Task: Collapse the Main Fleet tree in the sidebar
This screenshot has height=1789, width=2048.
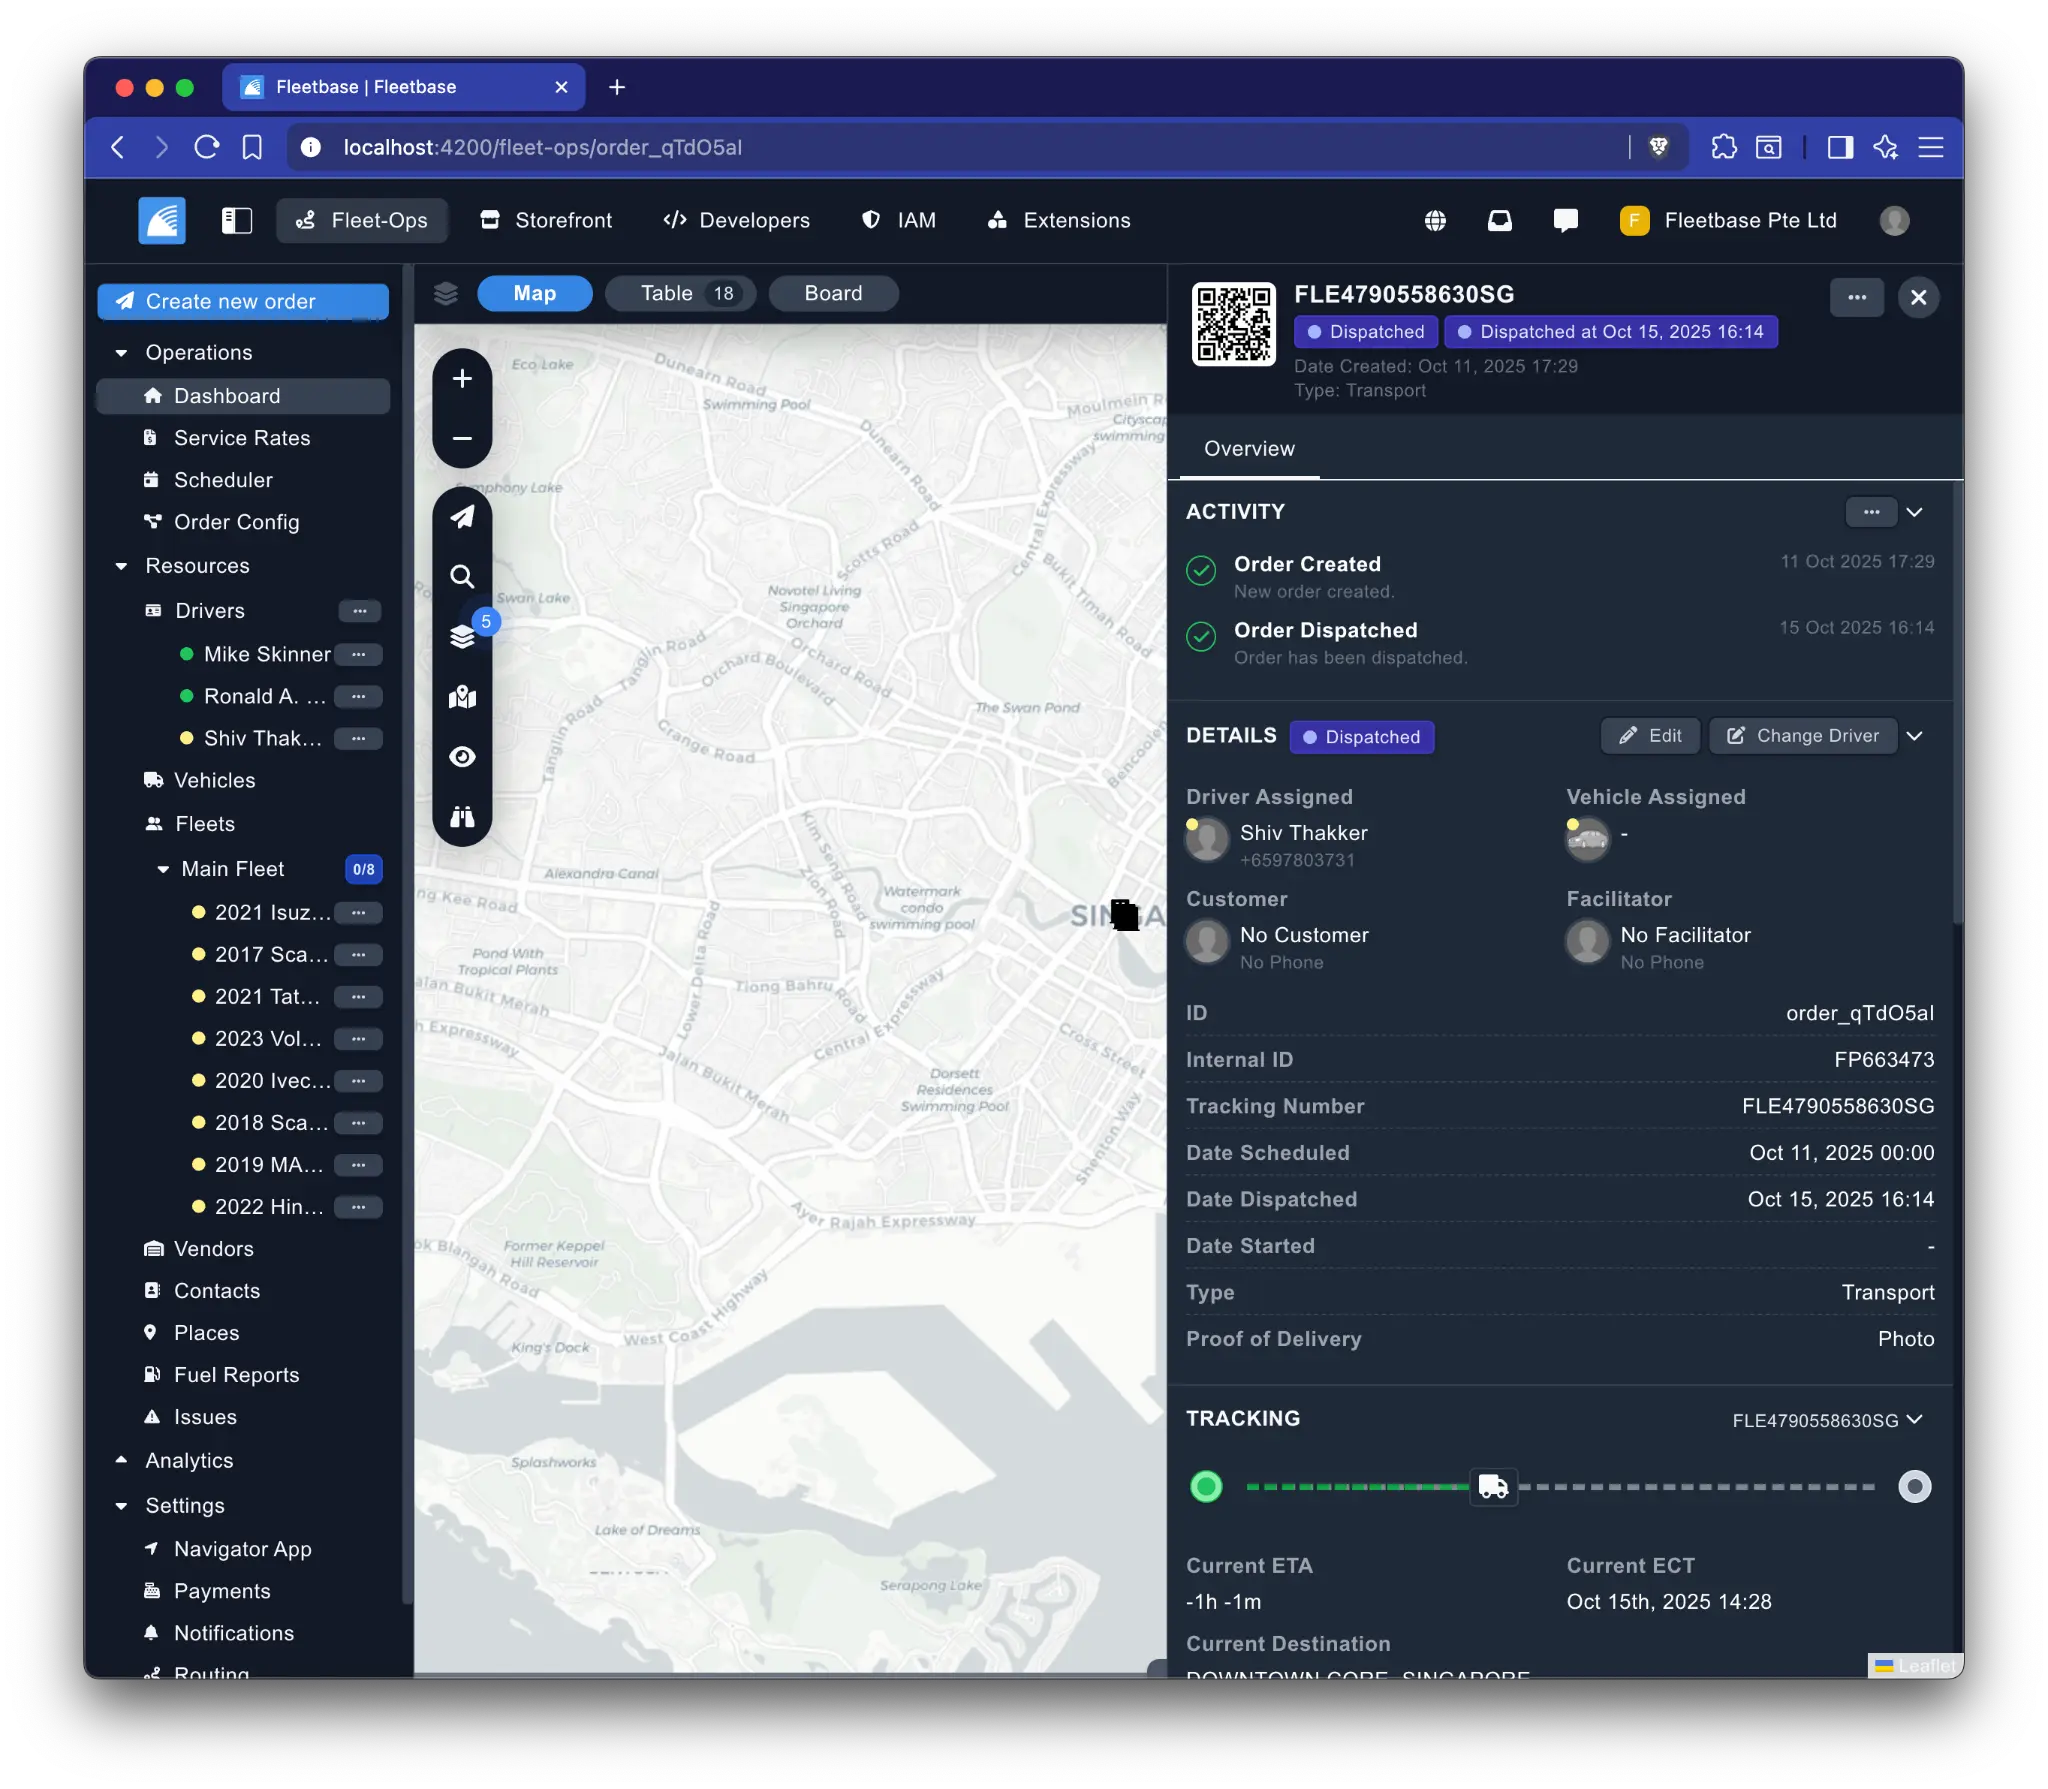Action: click(x=163, y=869)
